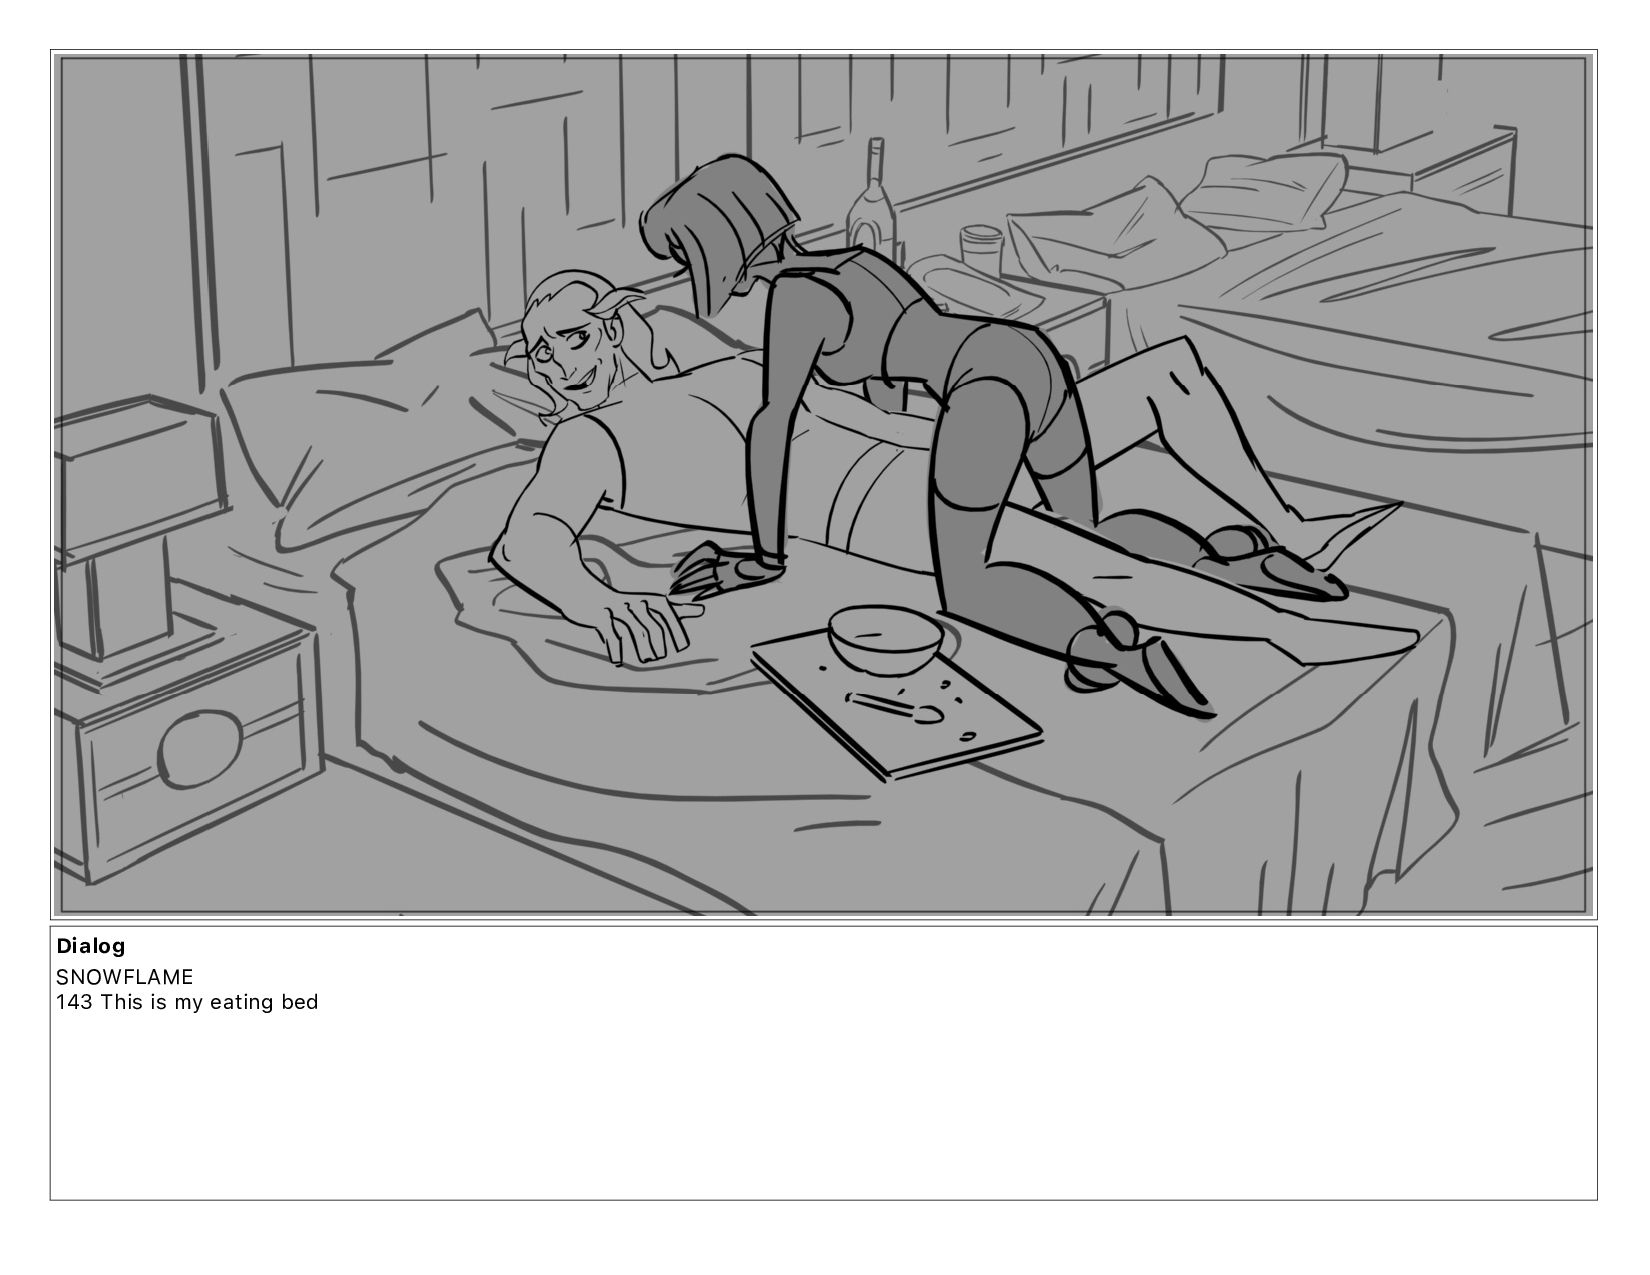Select the SNOWFLAME character name

tap(125, 976)
